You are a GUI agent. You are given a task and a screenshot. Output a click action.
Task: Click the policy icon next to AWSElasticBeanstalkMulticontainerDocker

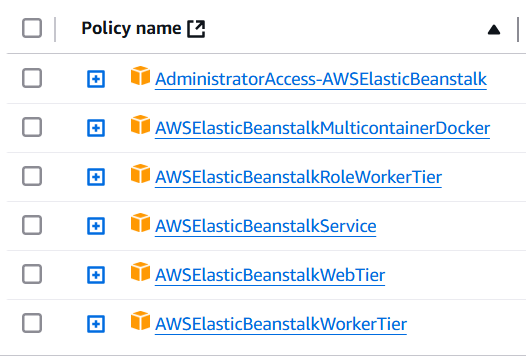point(140,125)
